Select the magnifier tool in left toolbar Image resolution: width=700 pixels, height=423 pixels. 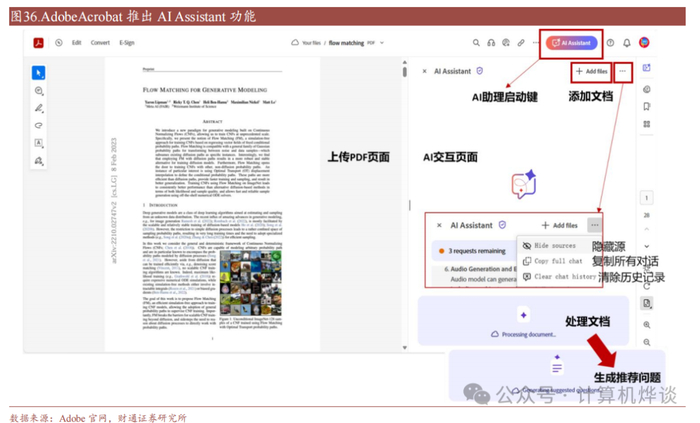pos(39,91)
